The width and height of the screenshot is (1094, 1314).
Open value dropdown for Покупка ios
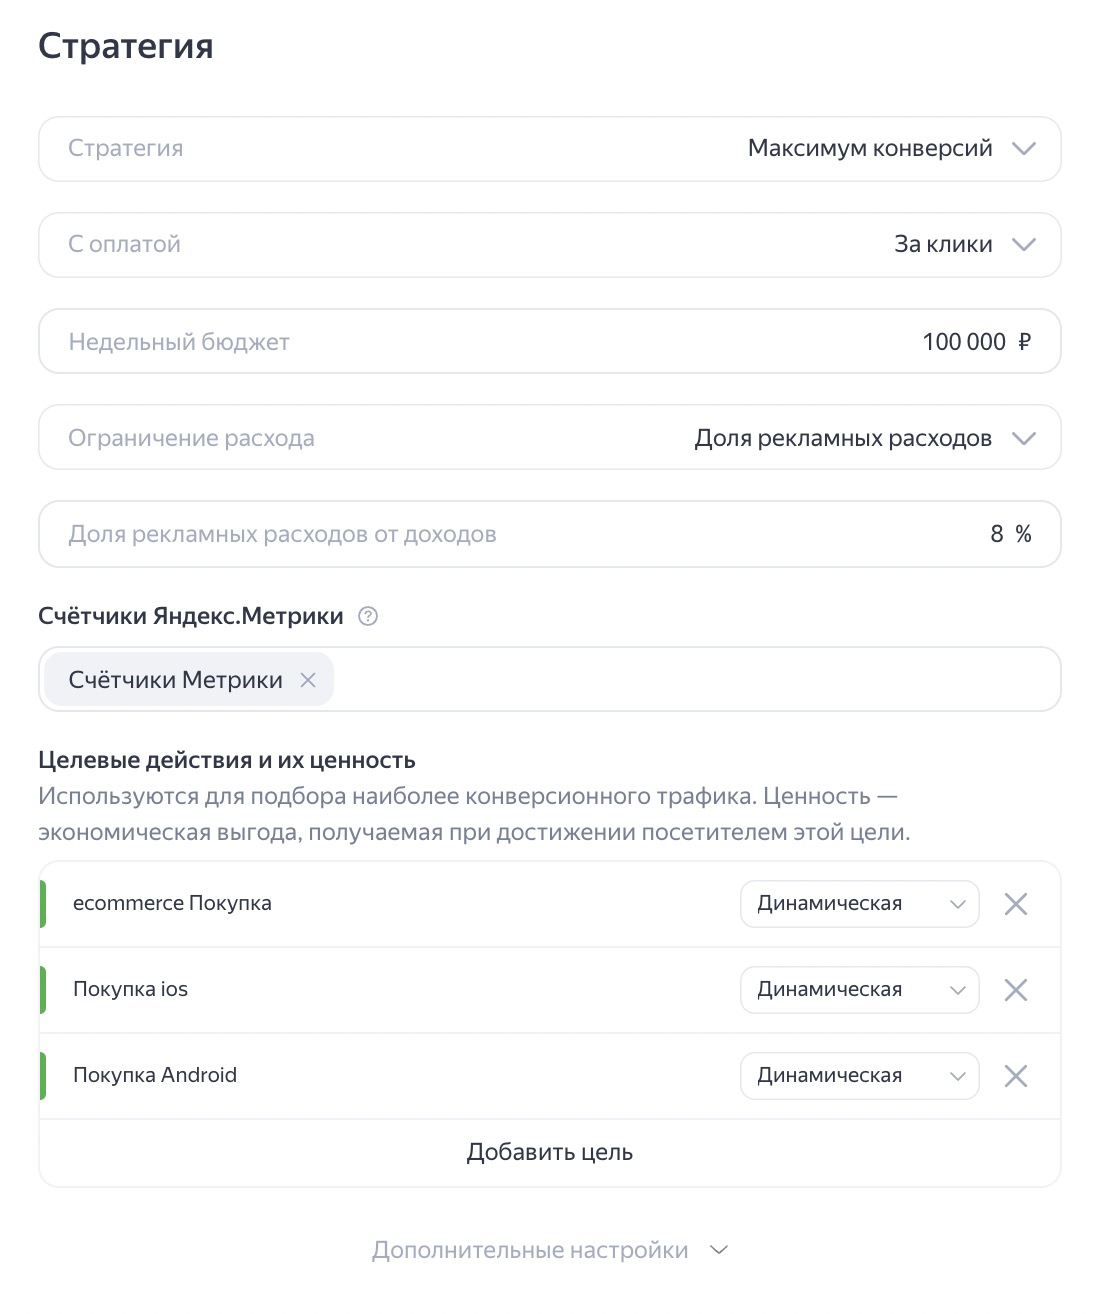point(859,990)
